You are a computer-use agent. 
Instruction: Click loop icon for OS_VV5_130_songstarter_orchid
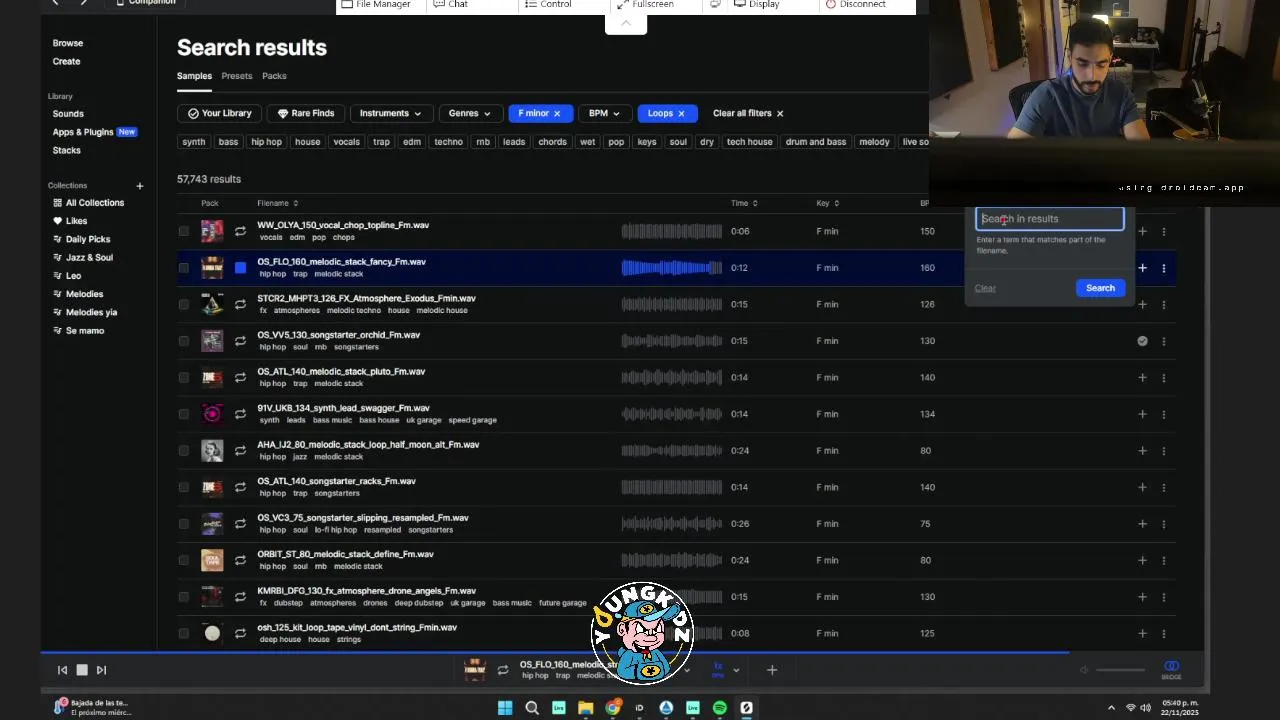pyautogui.click(x=240, y=341)
